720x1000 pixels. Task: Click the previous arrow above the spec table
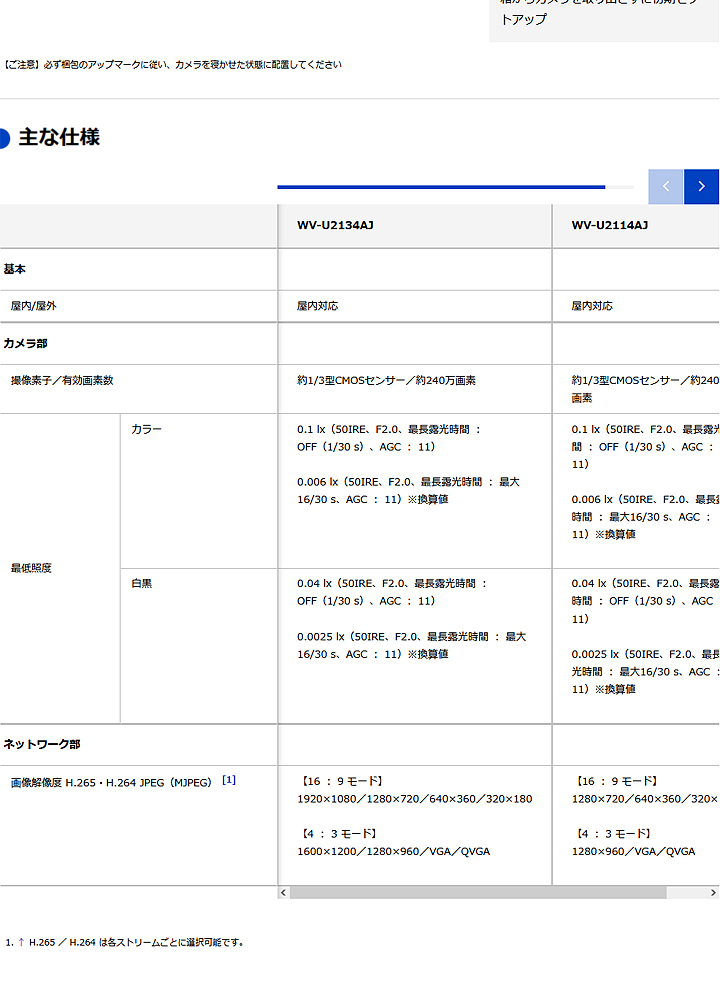pos(666,186)
